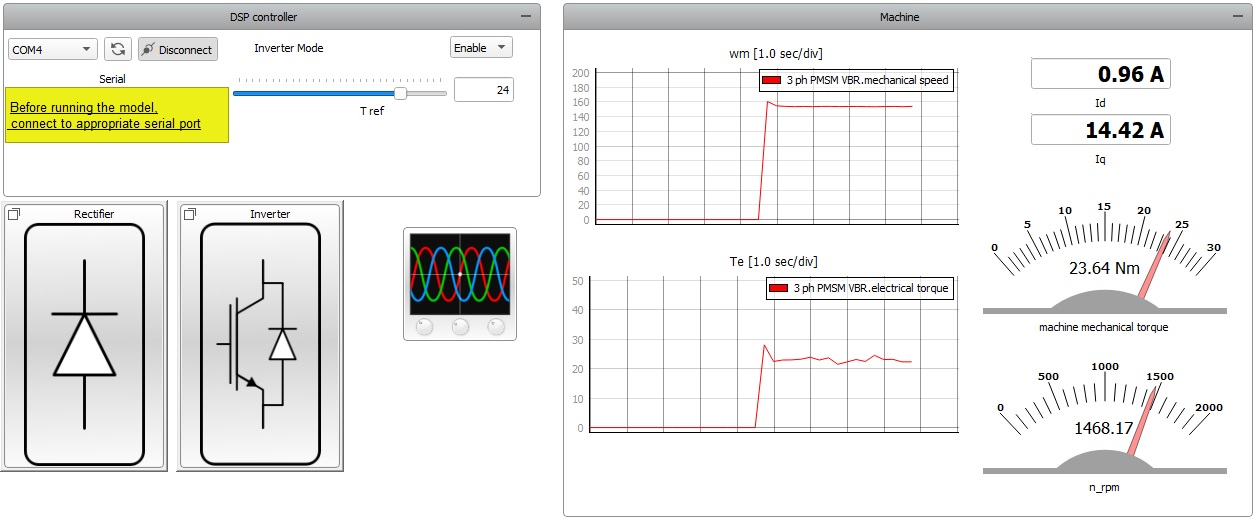1257x523 pixels.
Task: Click the Id current readout
Action: [x=1100, y=74]
